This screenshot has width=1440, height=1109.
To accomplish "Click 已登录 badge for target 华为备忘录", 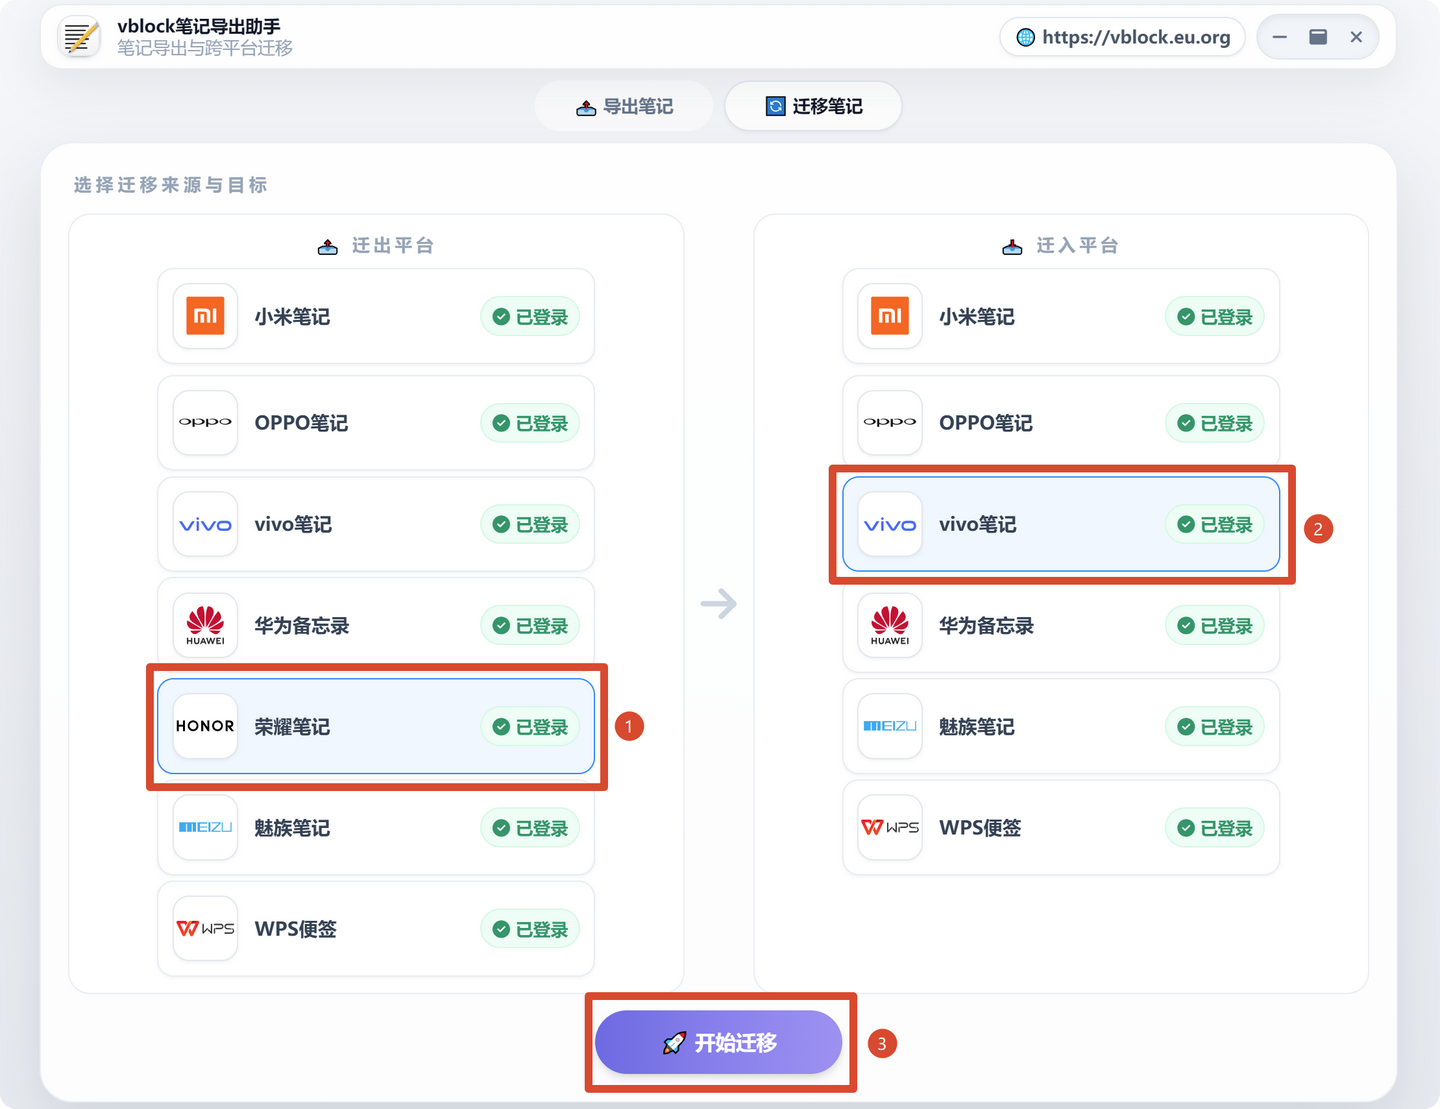I will tap(1215, 626).
